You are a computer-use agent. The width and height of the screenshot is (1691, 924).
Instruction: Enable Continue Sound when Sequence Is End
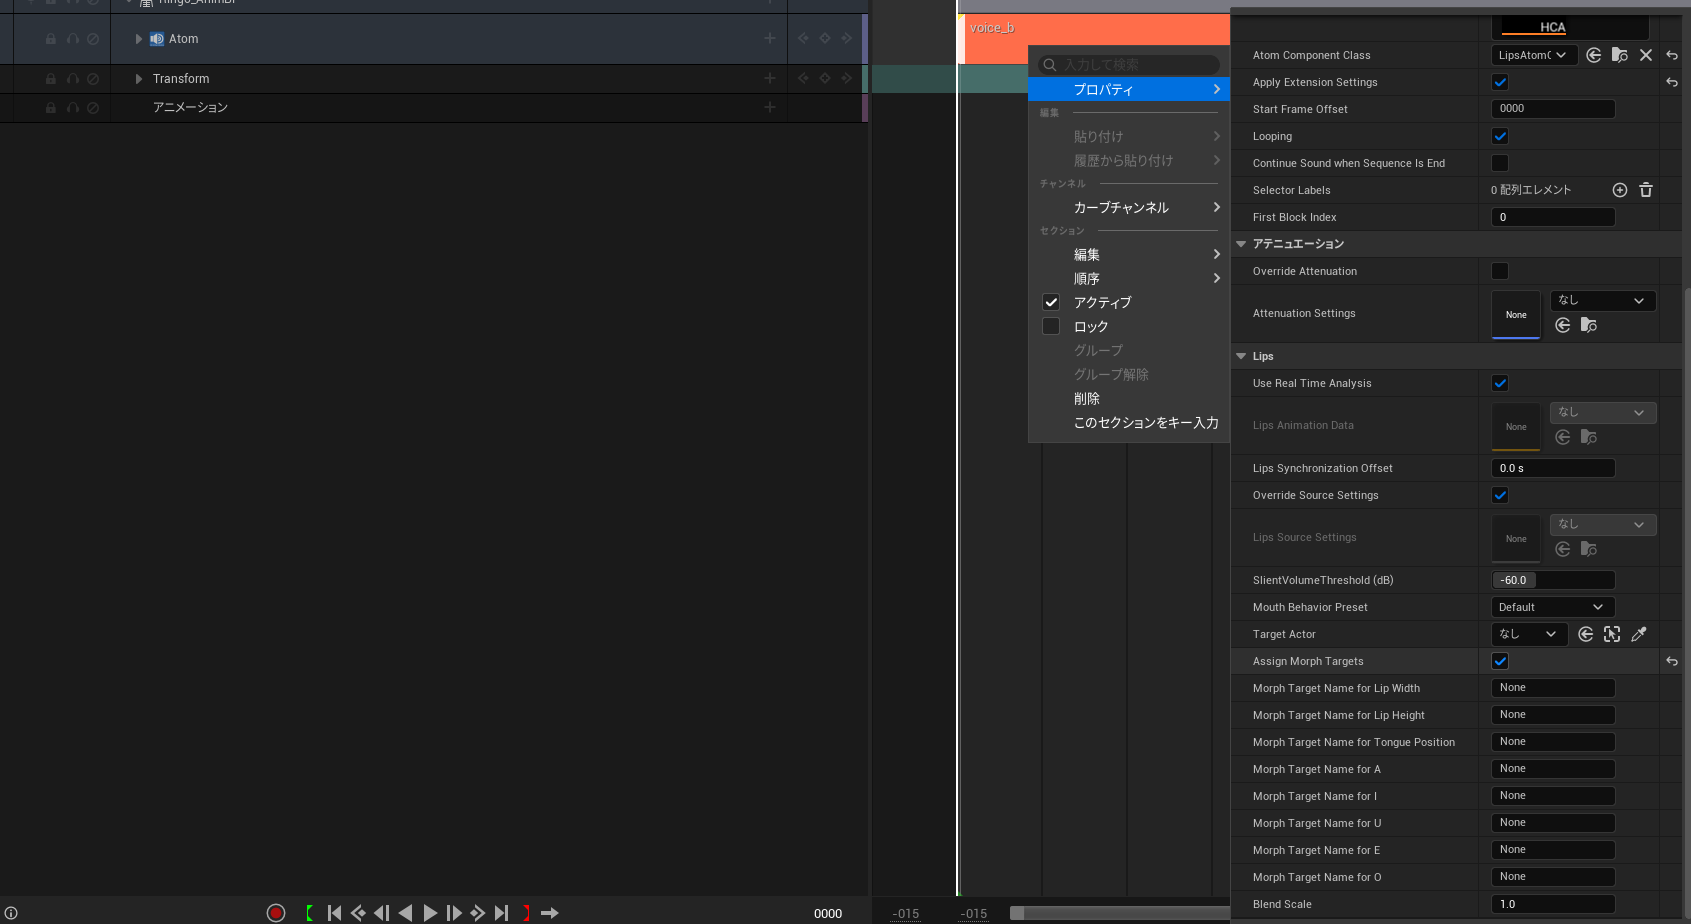(x=1500, y=162)
